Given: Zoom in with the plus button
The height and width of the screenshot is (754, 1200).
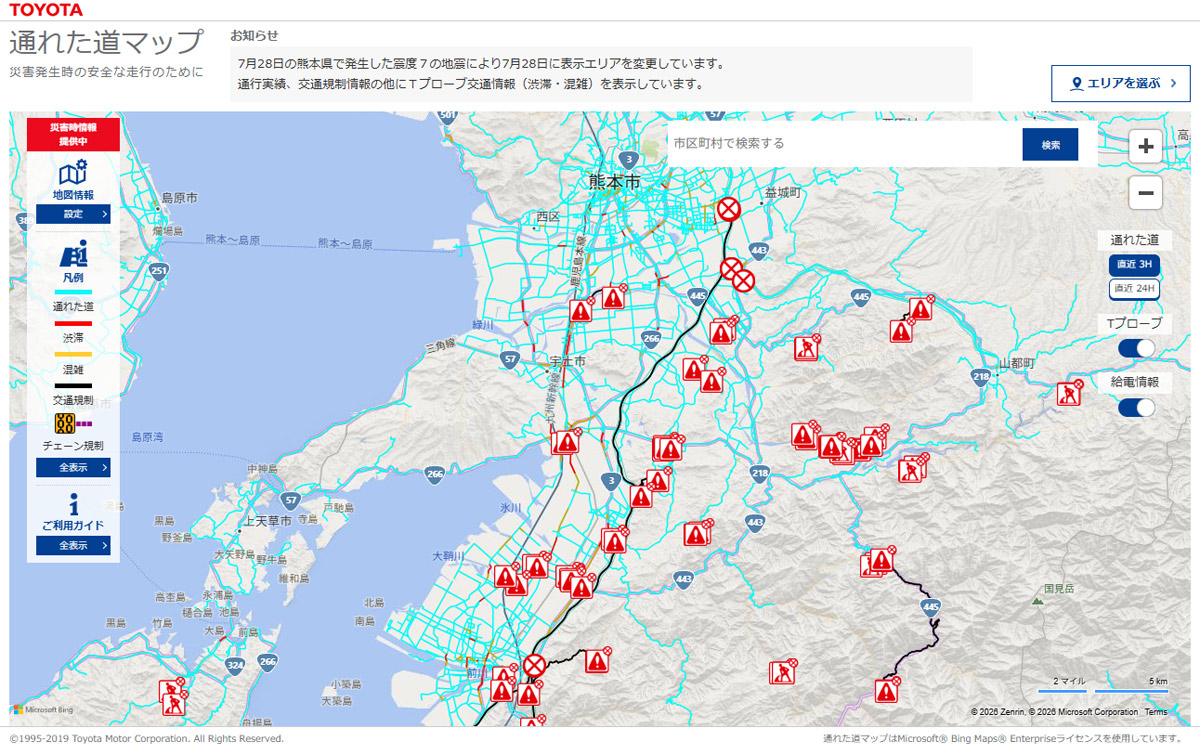Looking at the screenshot, I should 1146,146.
